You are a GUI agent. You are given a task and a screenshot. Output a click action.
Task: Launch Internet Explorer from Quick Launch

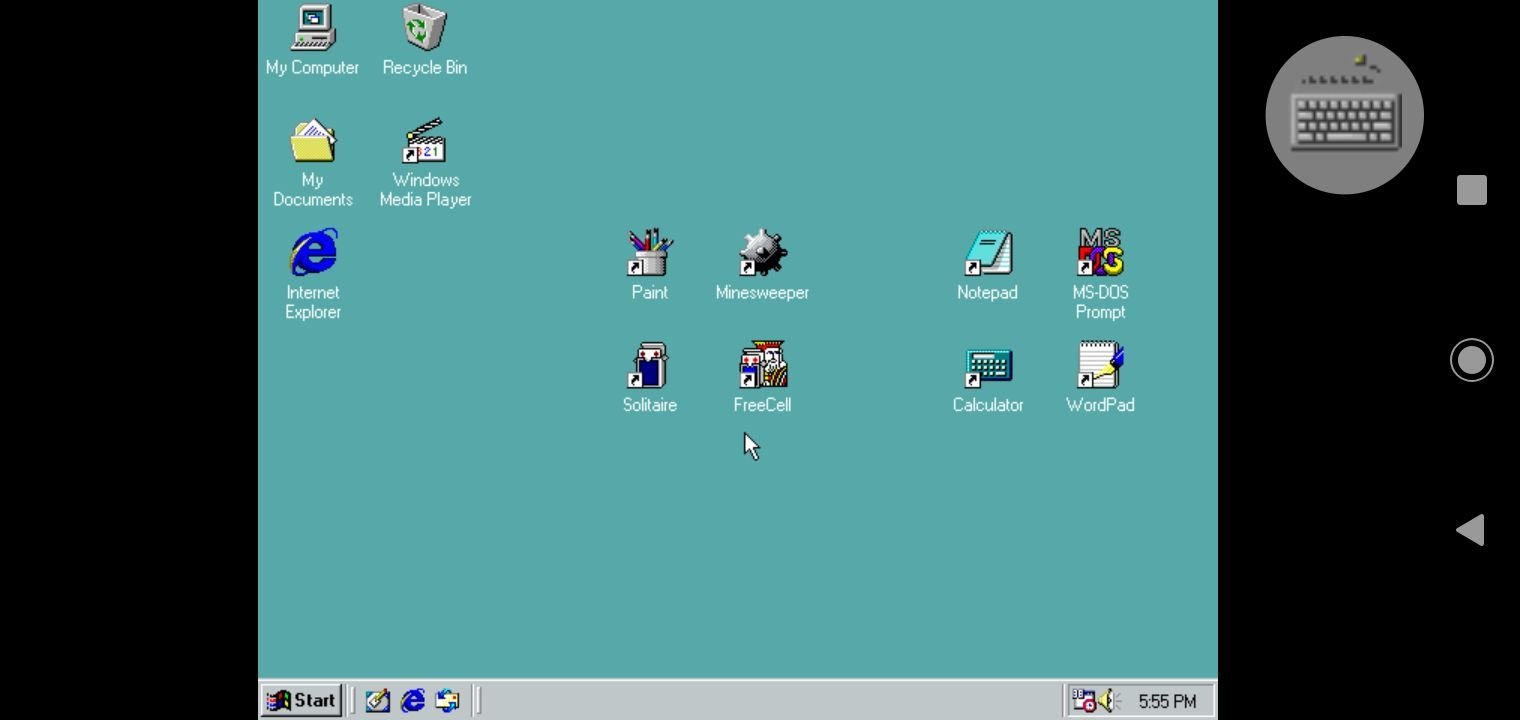coord(412,701)
